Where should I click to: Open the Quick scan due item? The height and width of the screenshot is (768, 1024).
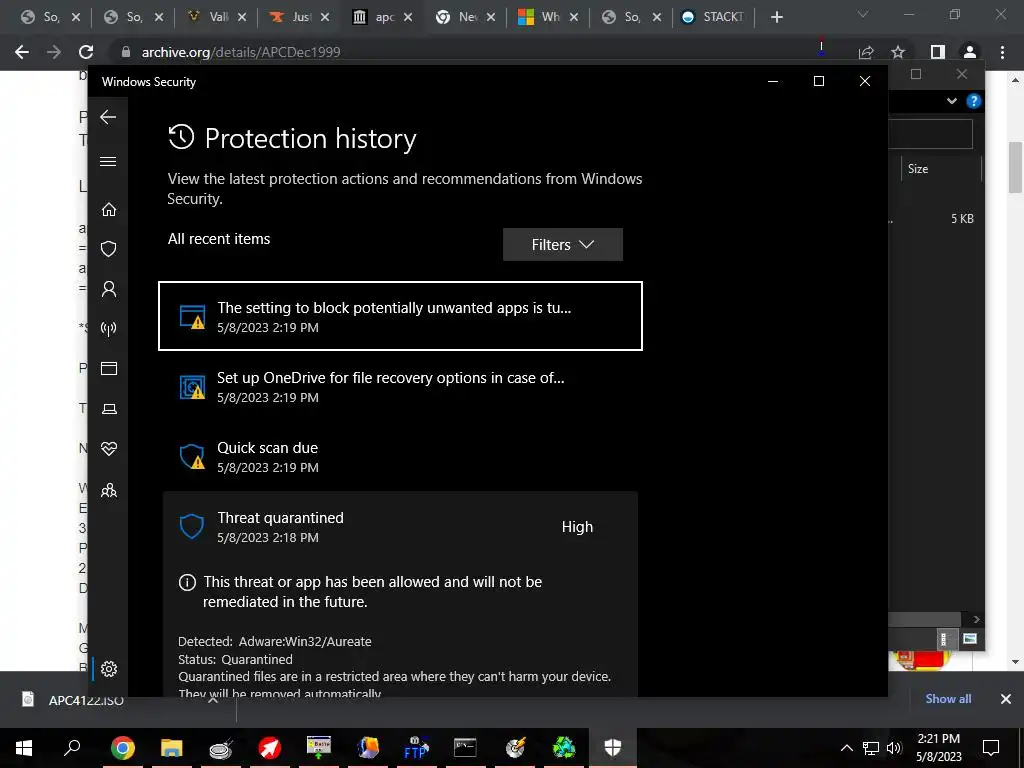400,456
